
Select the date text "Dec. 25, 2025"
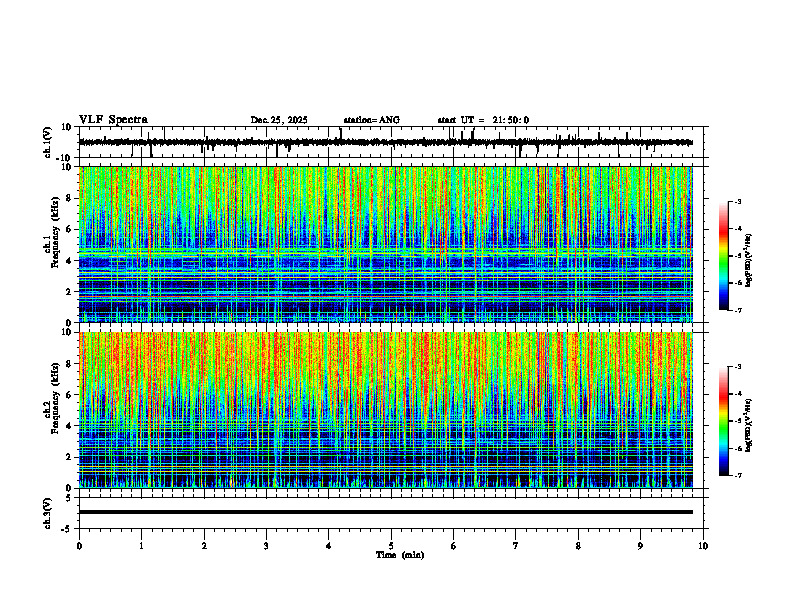point(279,120)
